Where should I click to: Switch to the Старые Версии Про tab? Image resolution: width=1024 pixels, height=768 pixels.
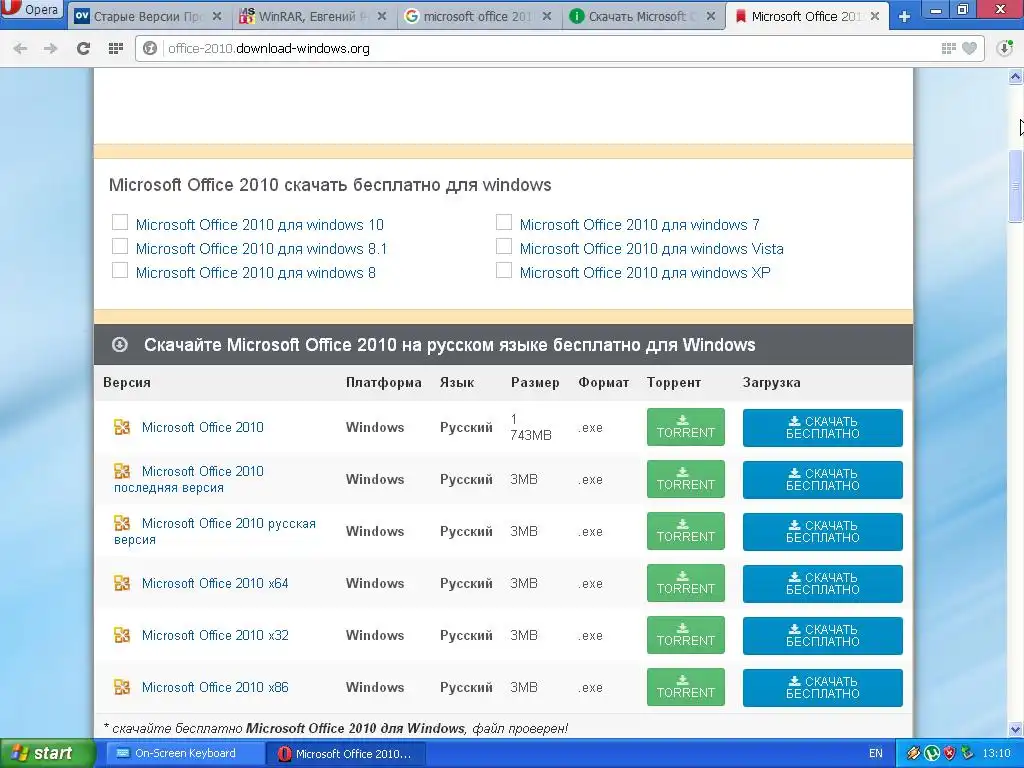(148, 16)
